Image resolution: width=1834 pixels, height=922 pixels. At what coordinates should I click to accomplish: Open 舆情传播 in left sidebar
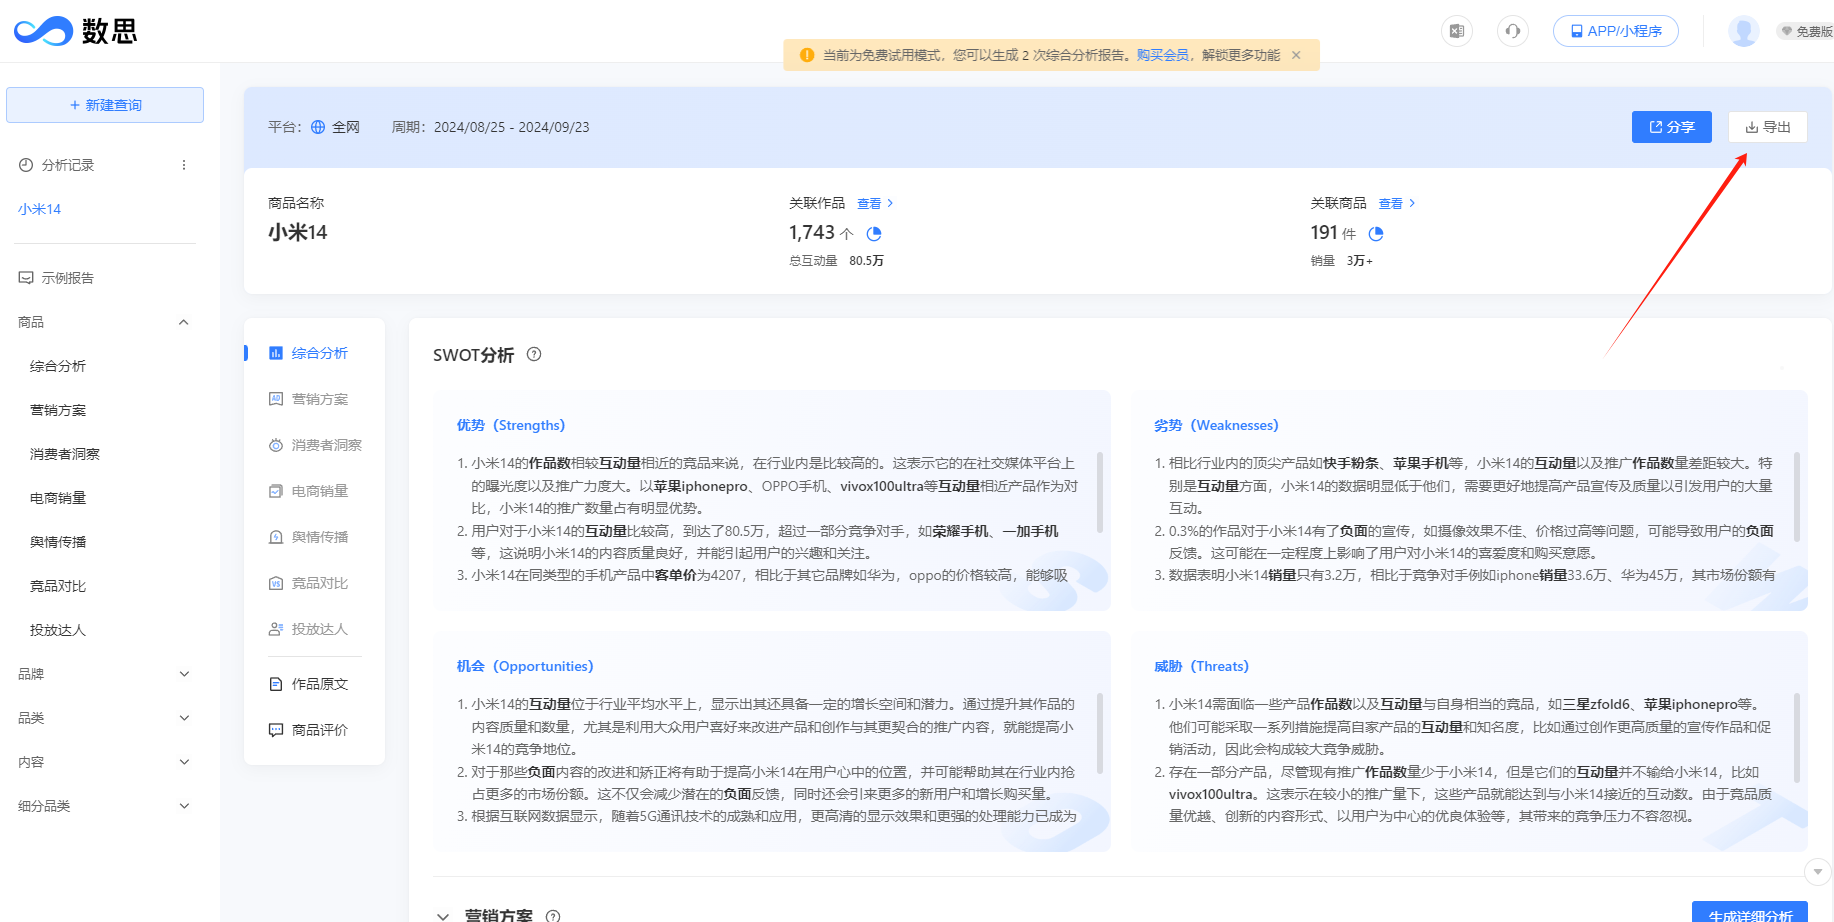[58, 542]
